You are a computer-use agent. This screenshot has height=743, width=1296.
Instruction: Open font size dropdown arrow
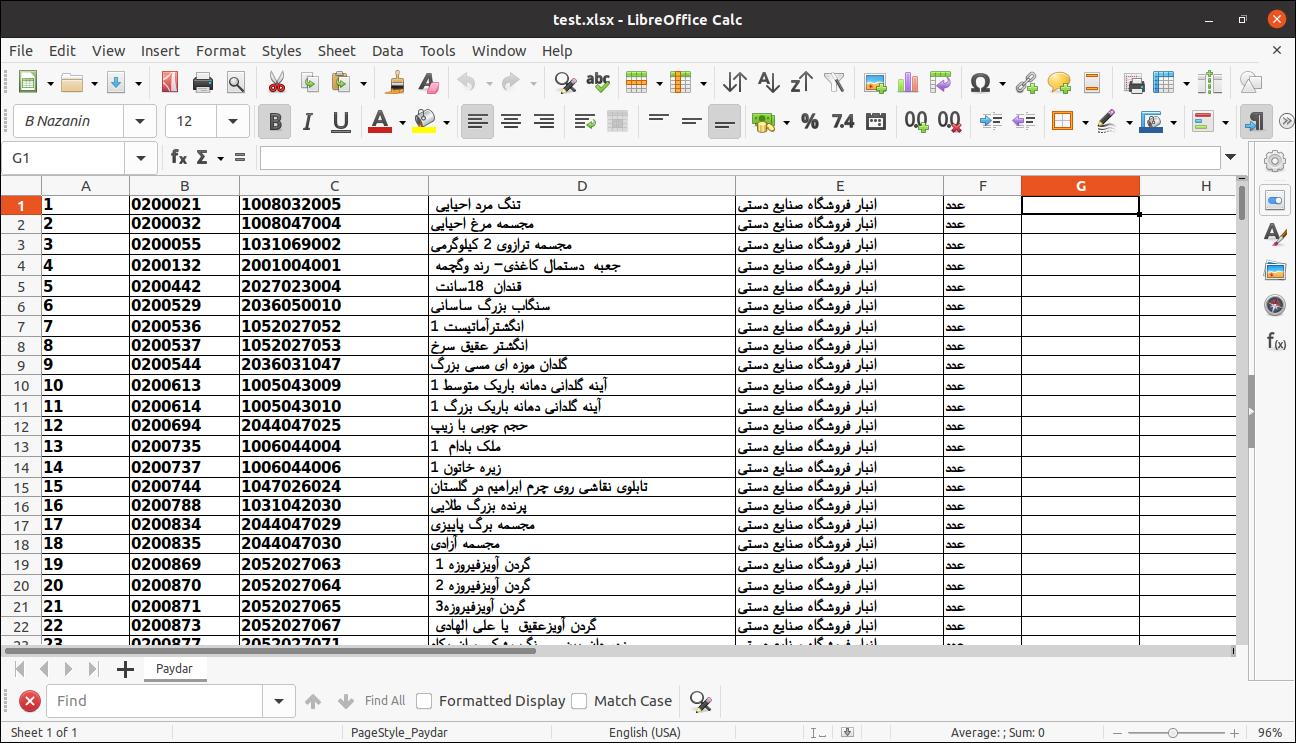pos(233,121)
